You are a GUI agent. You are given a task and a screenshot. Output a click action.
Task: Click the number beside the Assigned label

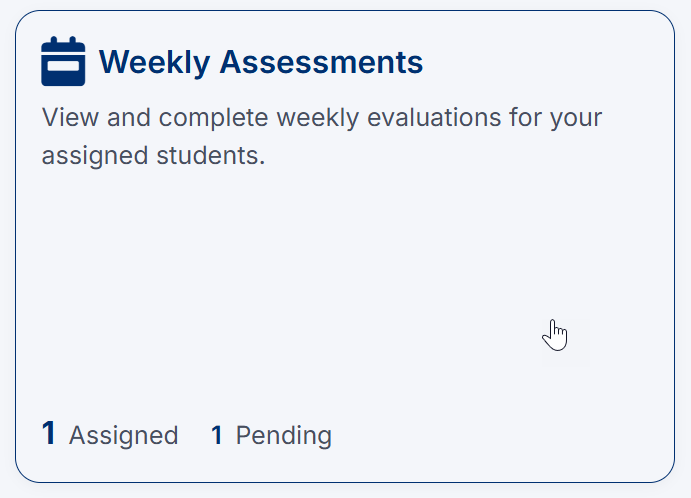point(49,435)
